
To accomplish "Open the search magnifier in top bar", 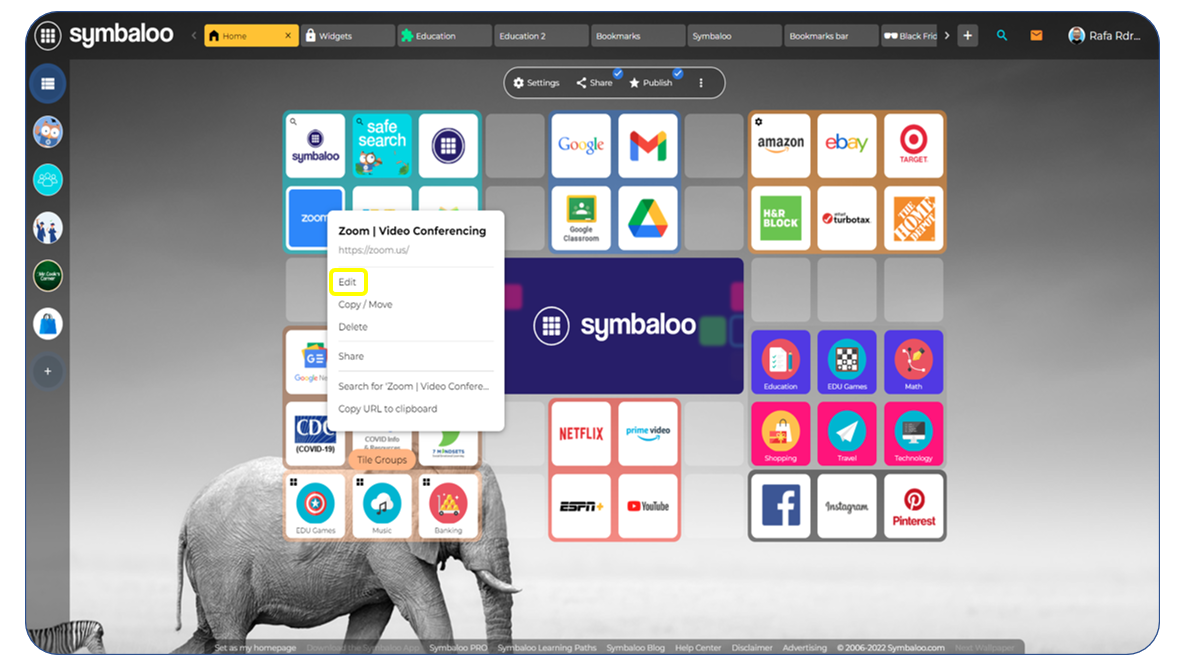I will tap(1002, 35).
